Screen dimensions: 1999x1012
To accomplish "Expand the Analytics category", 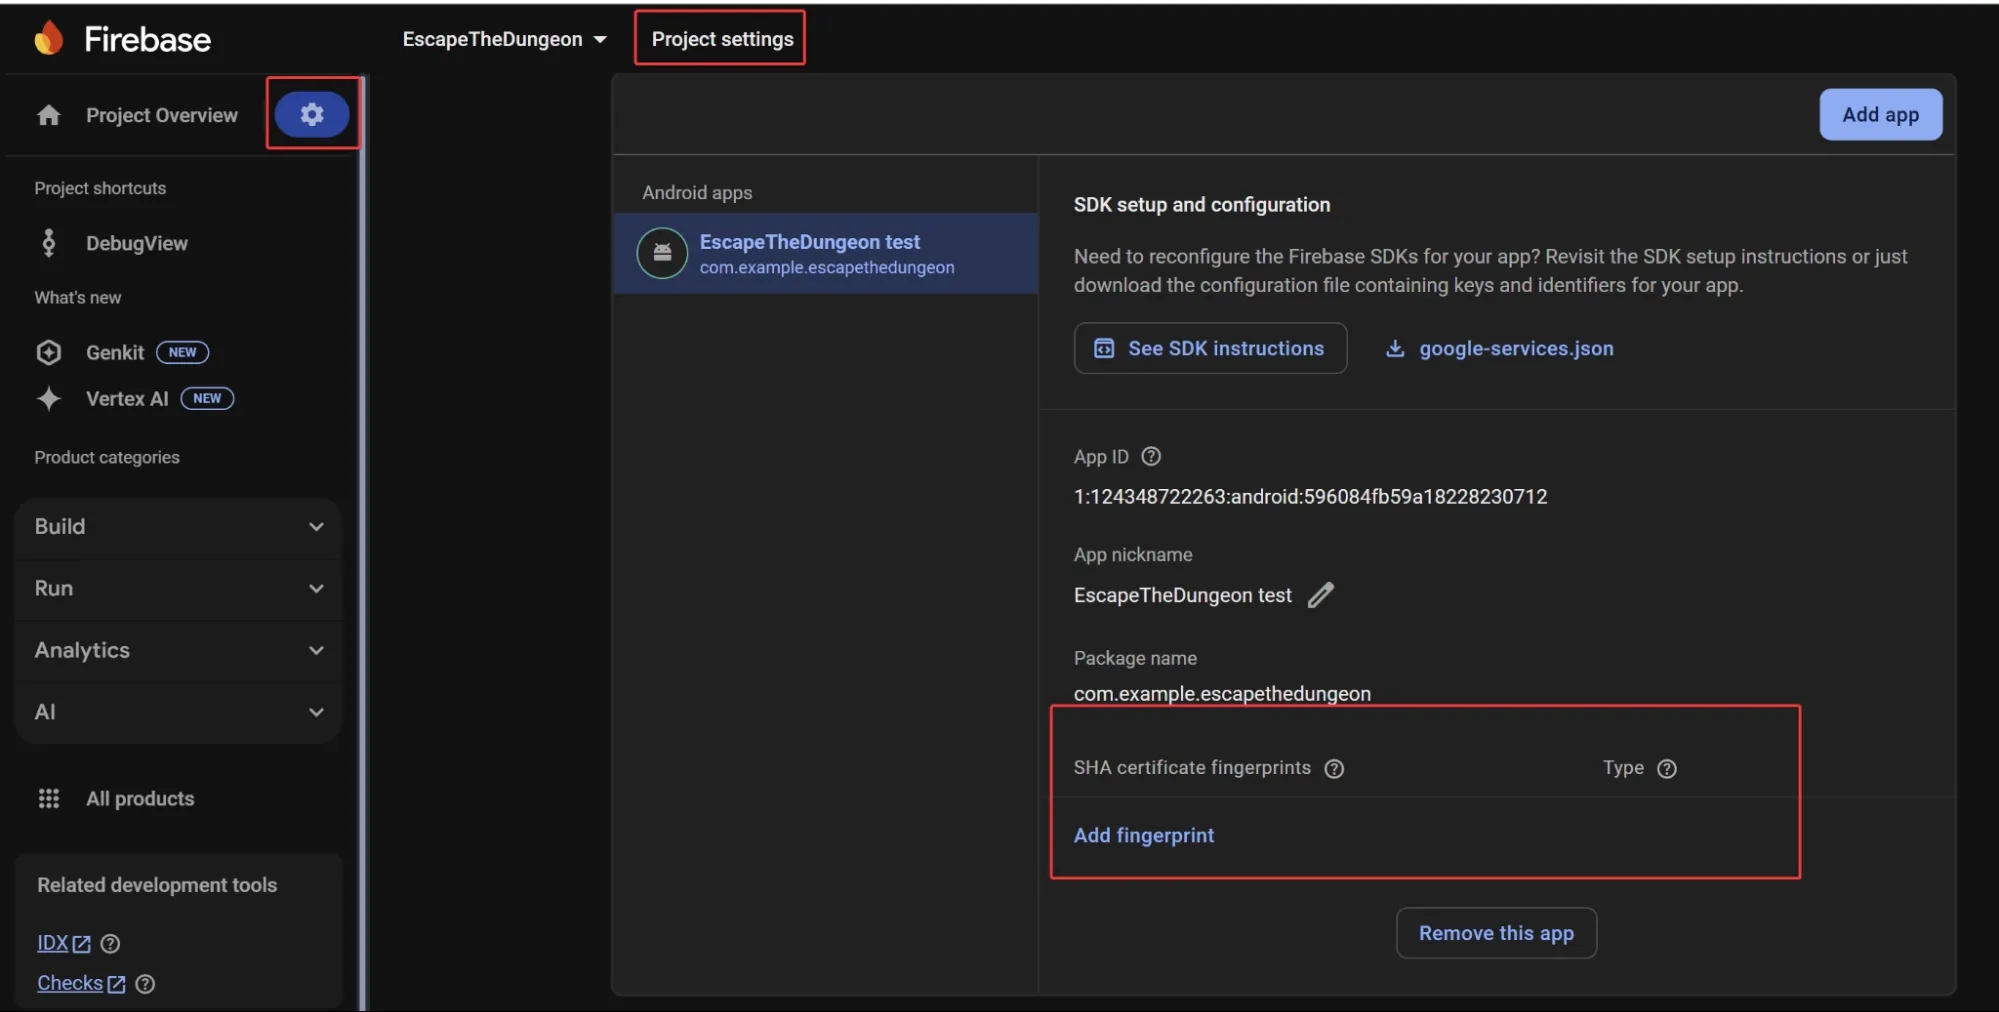I will 179,651.
